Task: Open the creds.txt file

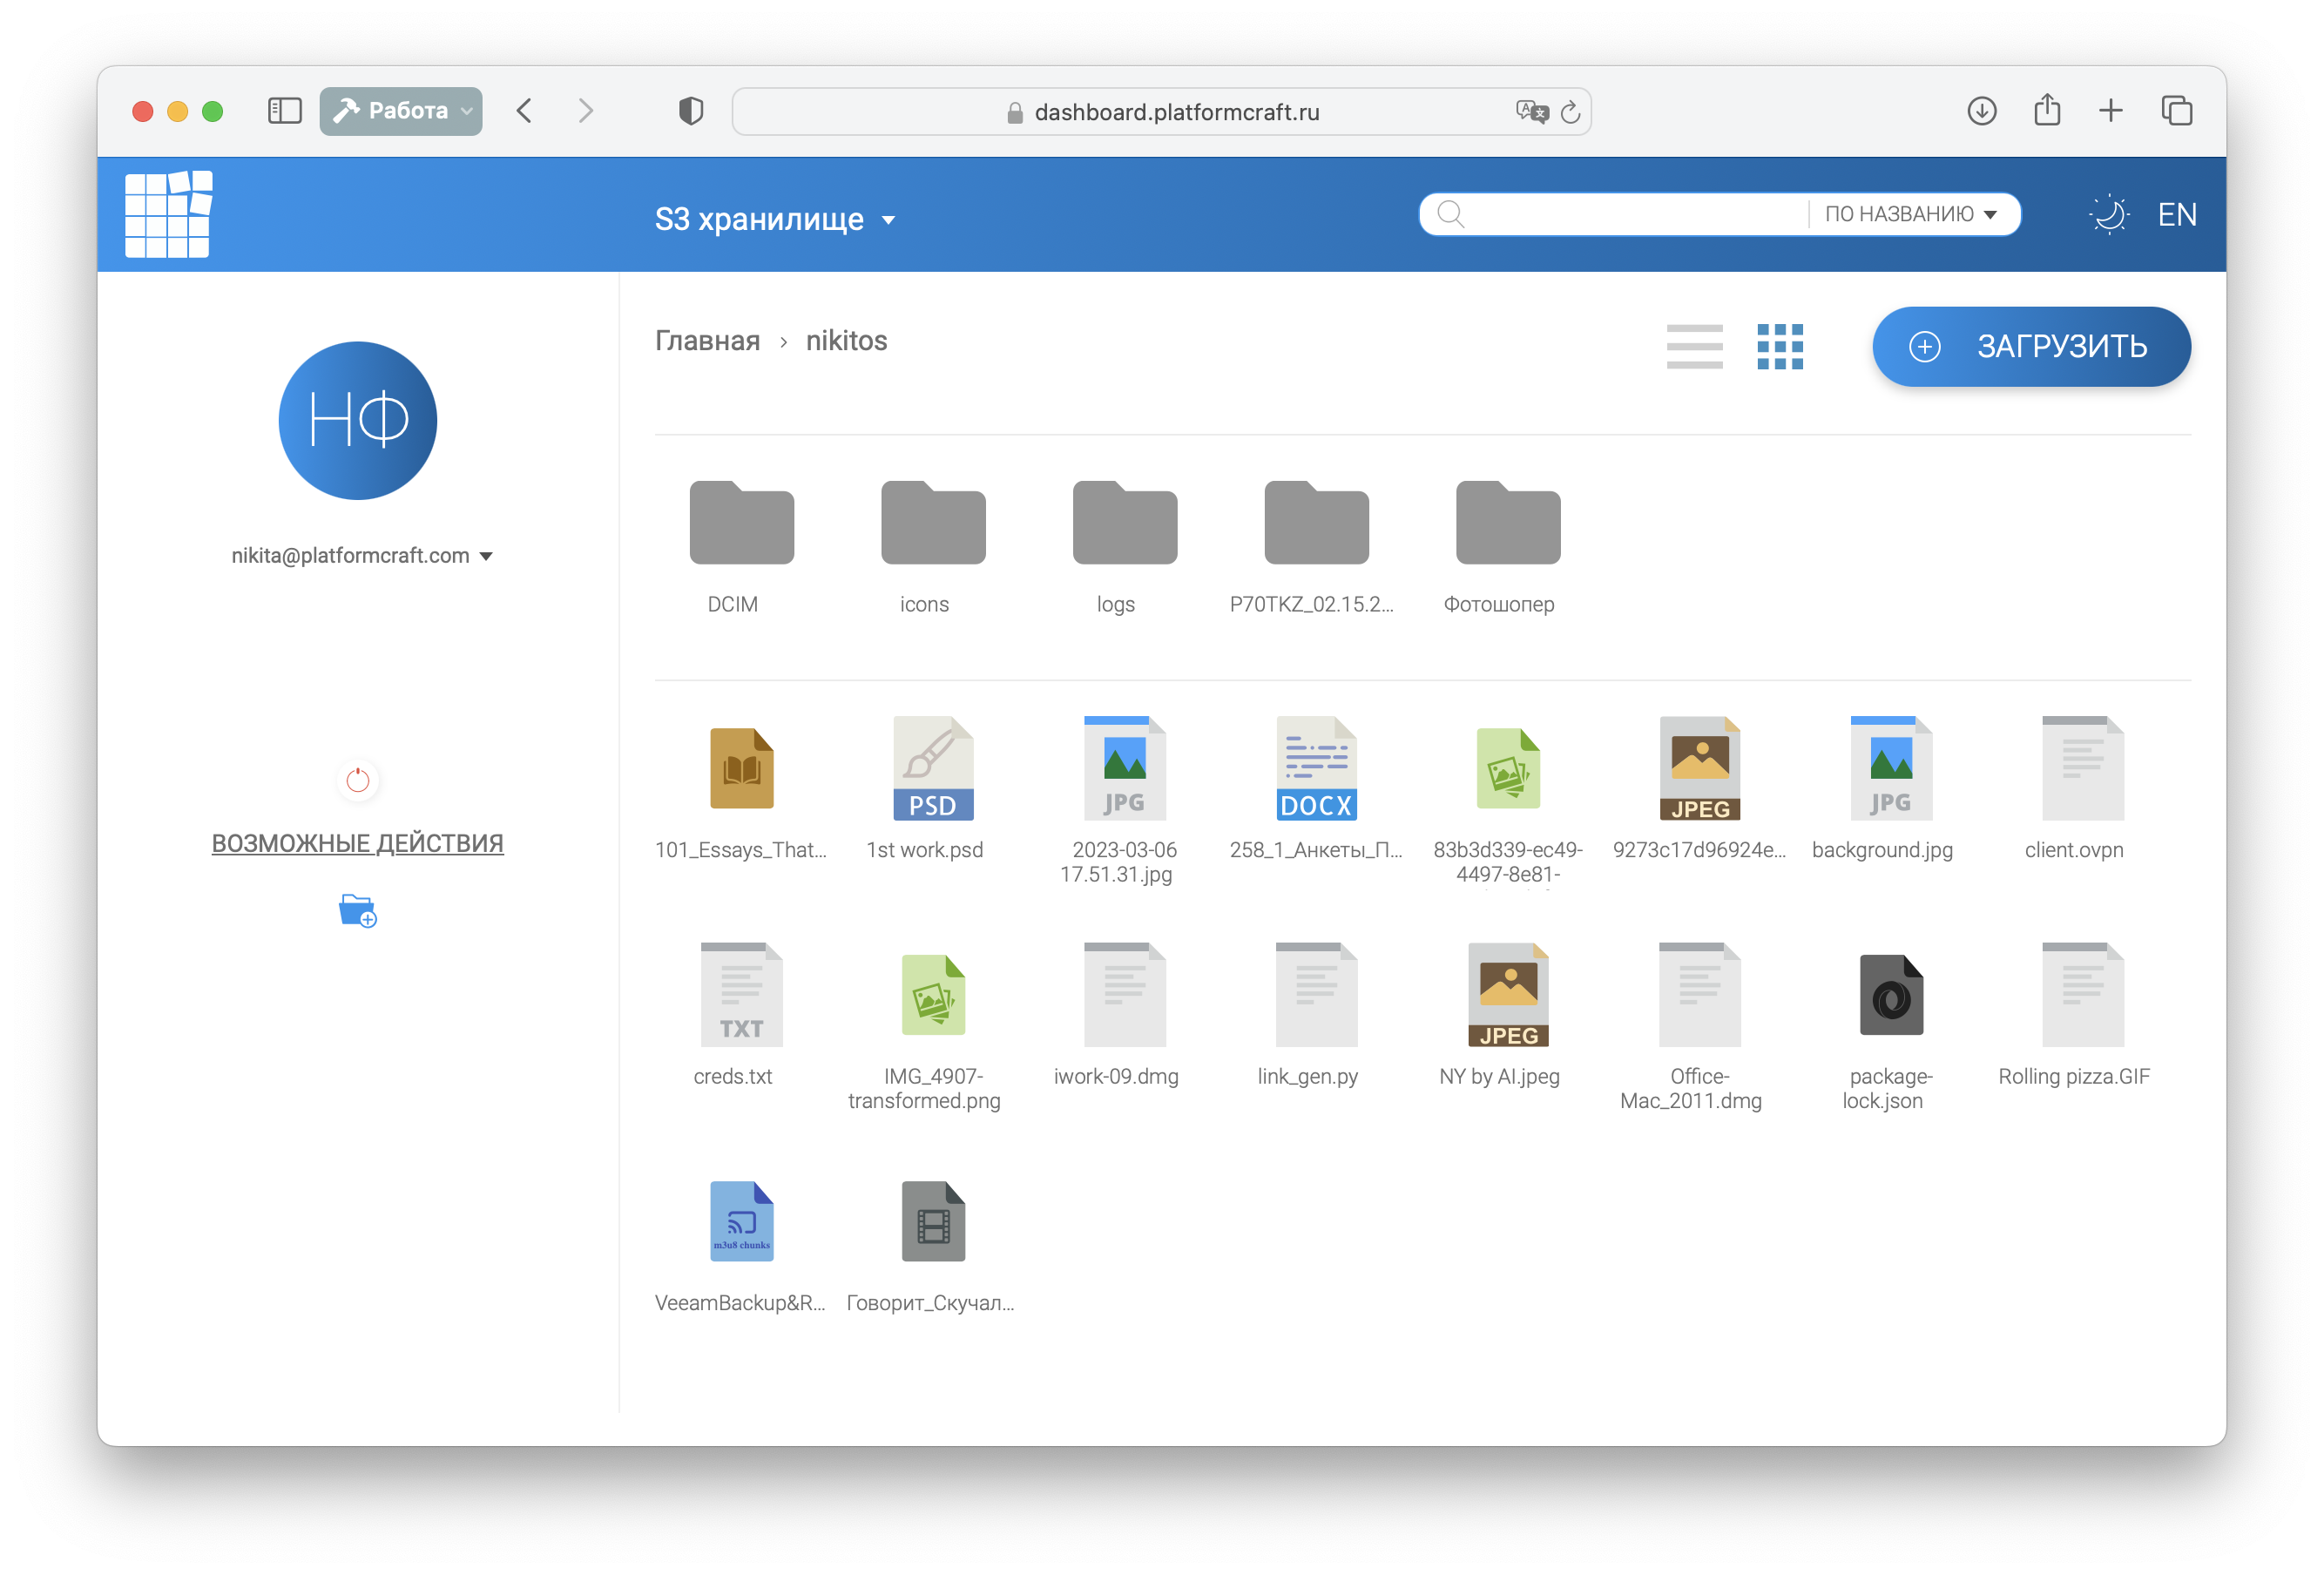Action: click(x=741, y=995)
